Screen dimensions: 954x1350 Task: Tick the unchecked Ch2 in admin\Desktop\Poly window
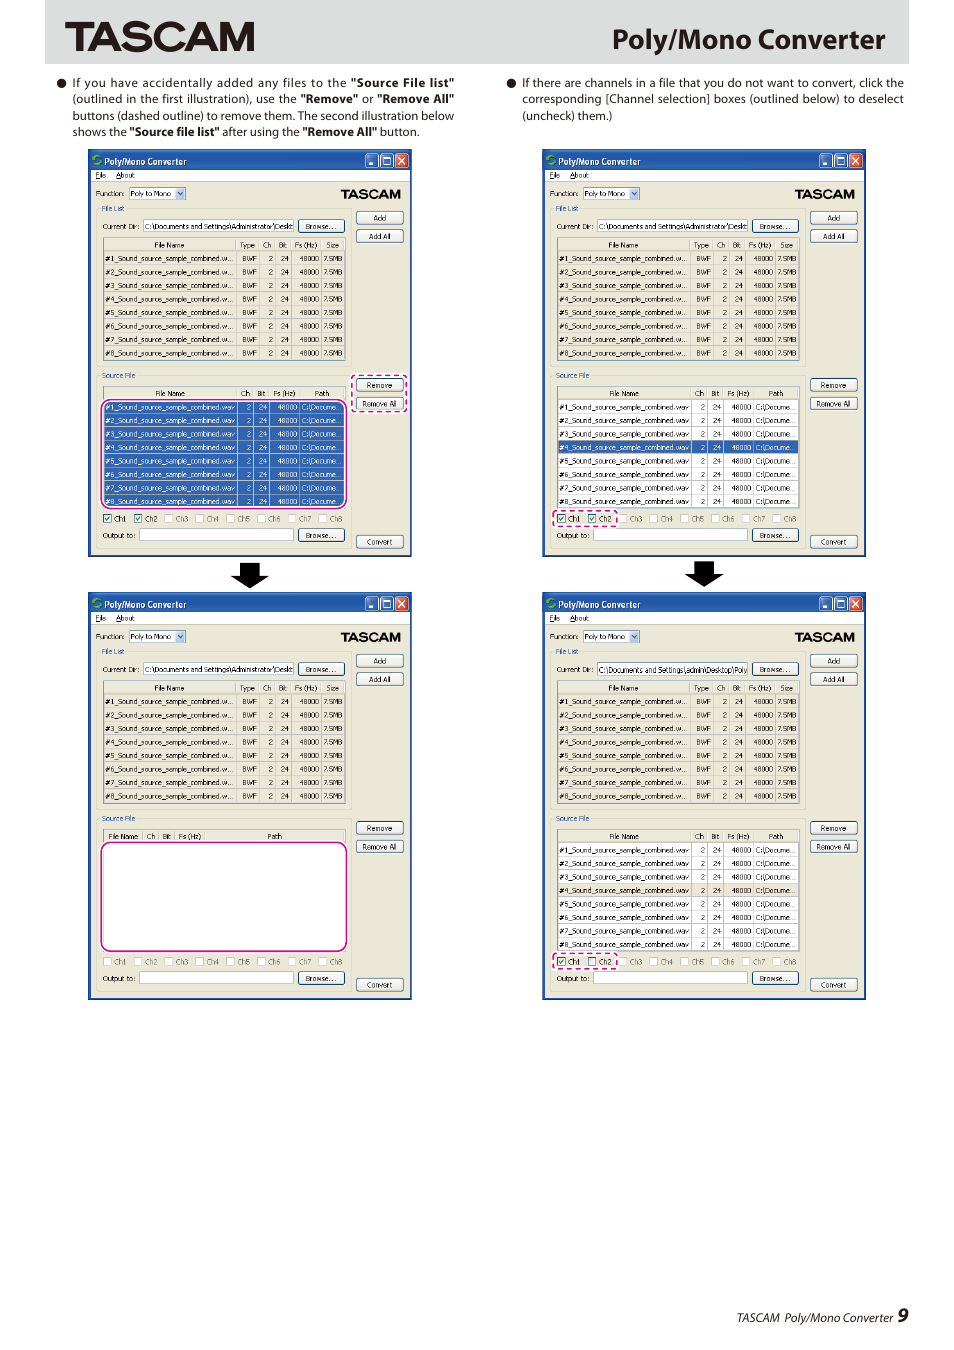[592, 962]
